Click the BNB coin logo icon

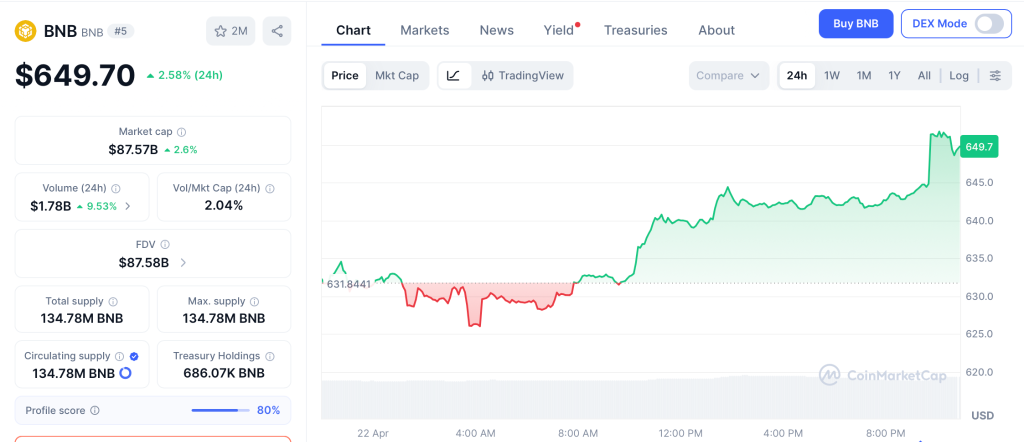(x=25, y=31)
